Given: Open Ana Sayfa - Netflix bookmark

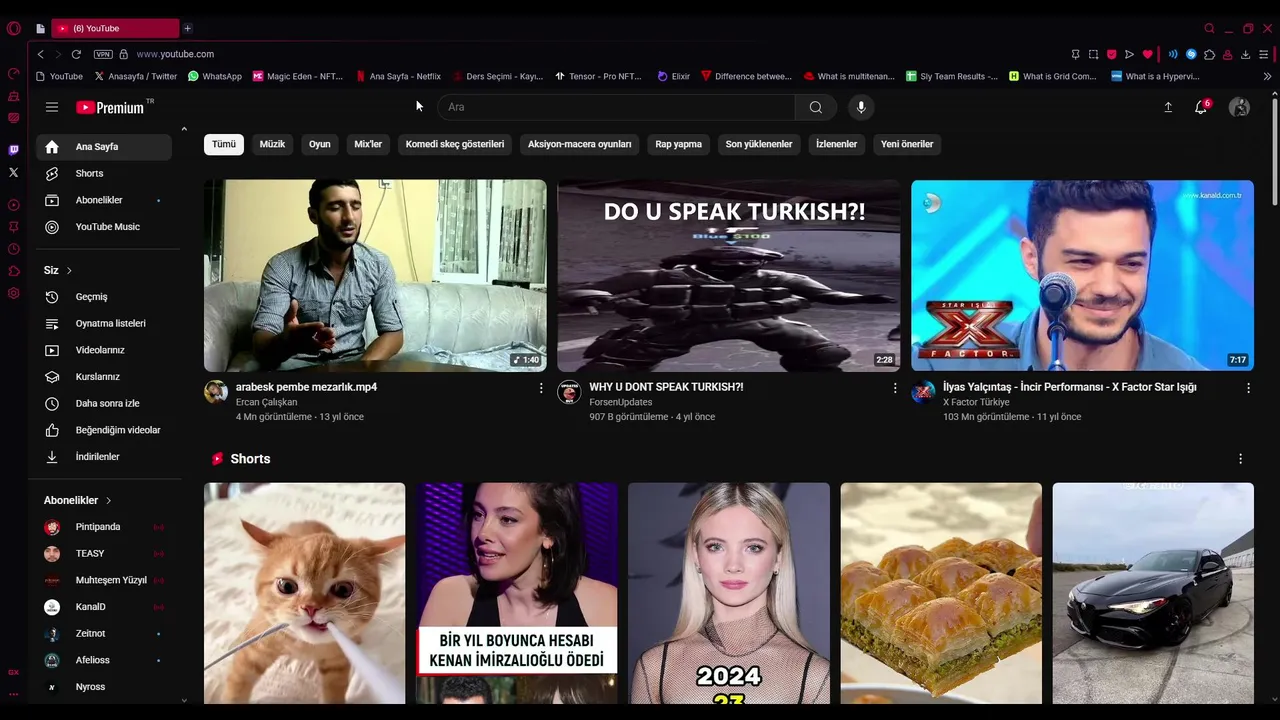Looking at the screenshot, I should (397, 76).
